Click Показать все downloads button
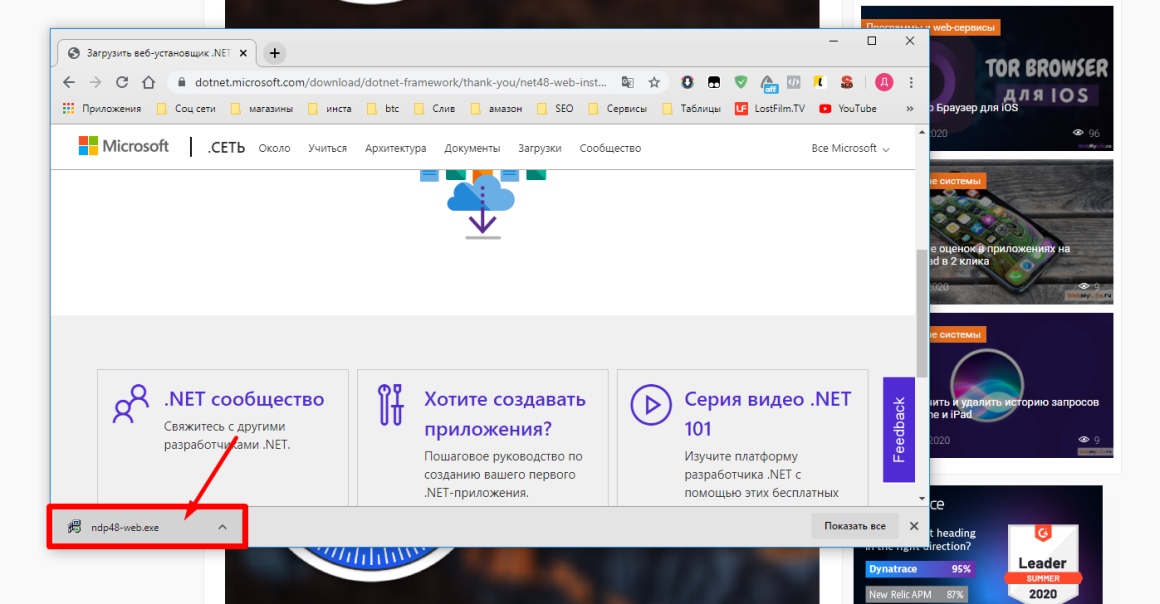The width and height of the screenshot is (1160, 604). pos(854,526)
